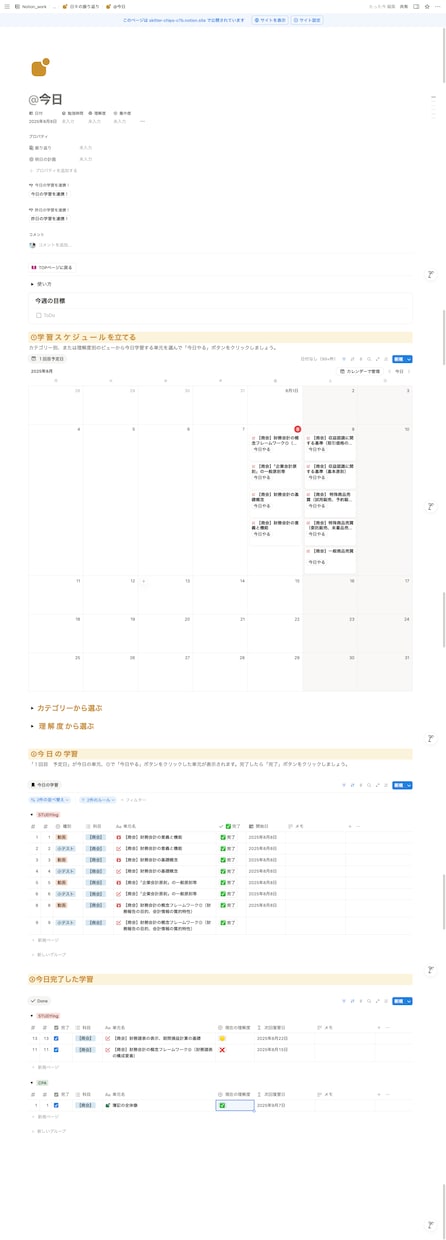Click search icon in Done view toolbar
Image resolution: width=446 pixels, height=1240 pixels.
click(369, 1001)
